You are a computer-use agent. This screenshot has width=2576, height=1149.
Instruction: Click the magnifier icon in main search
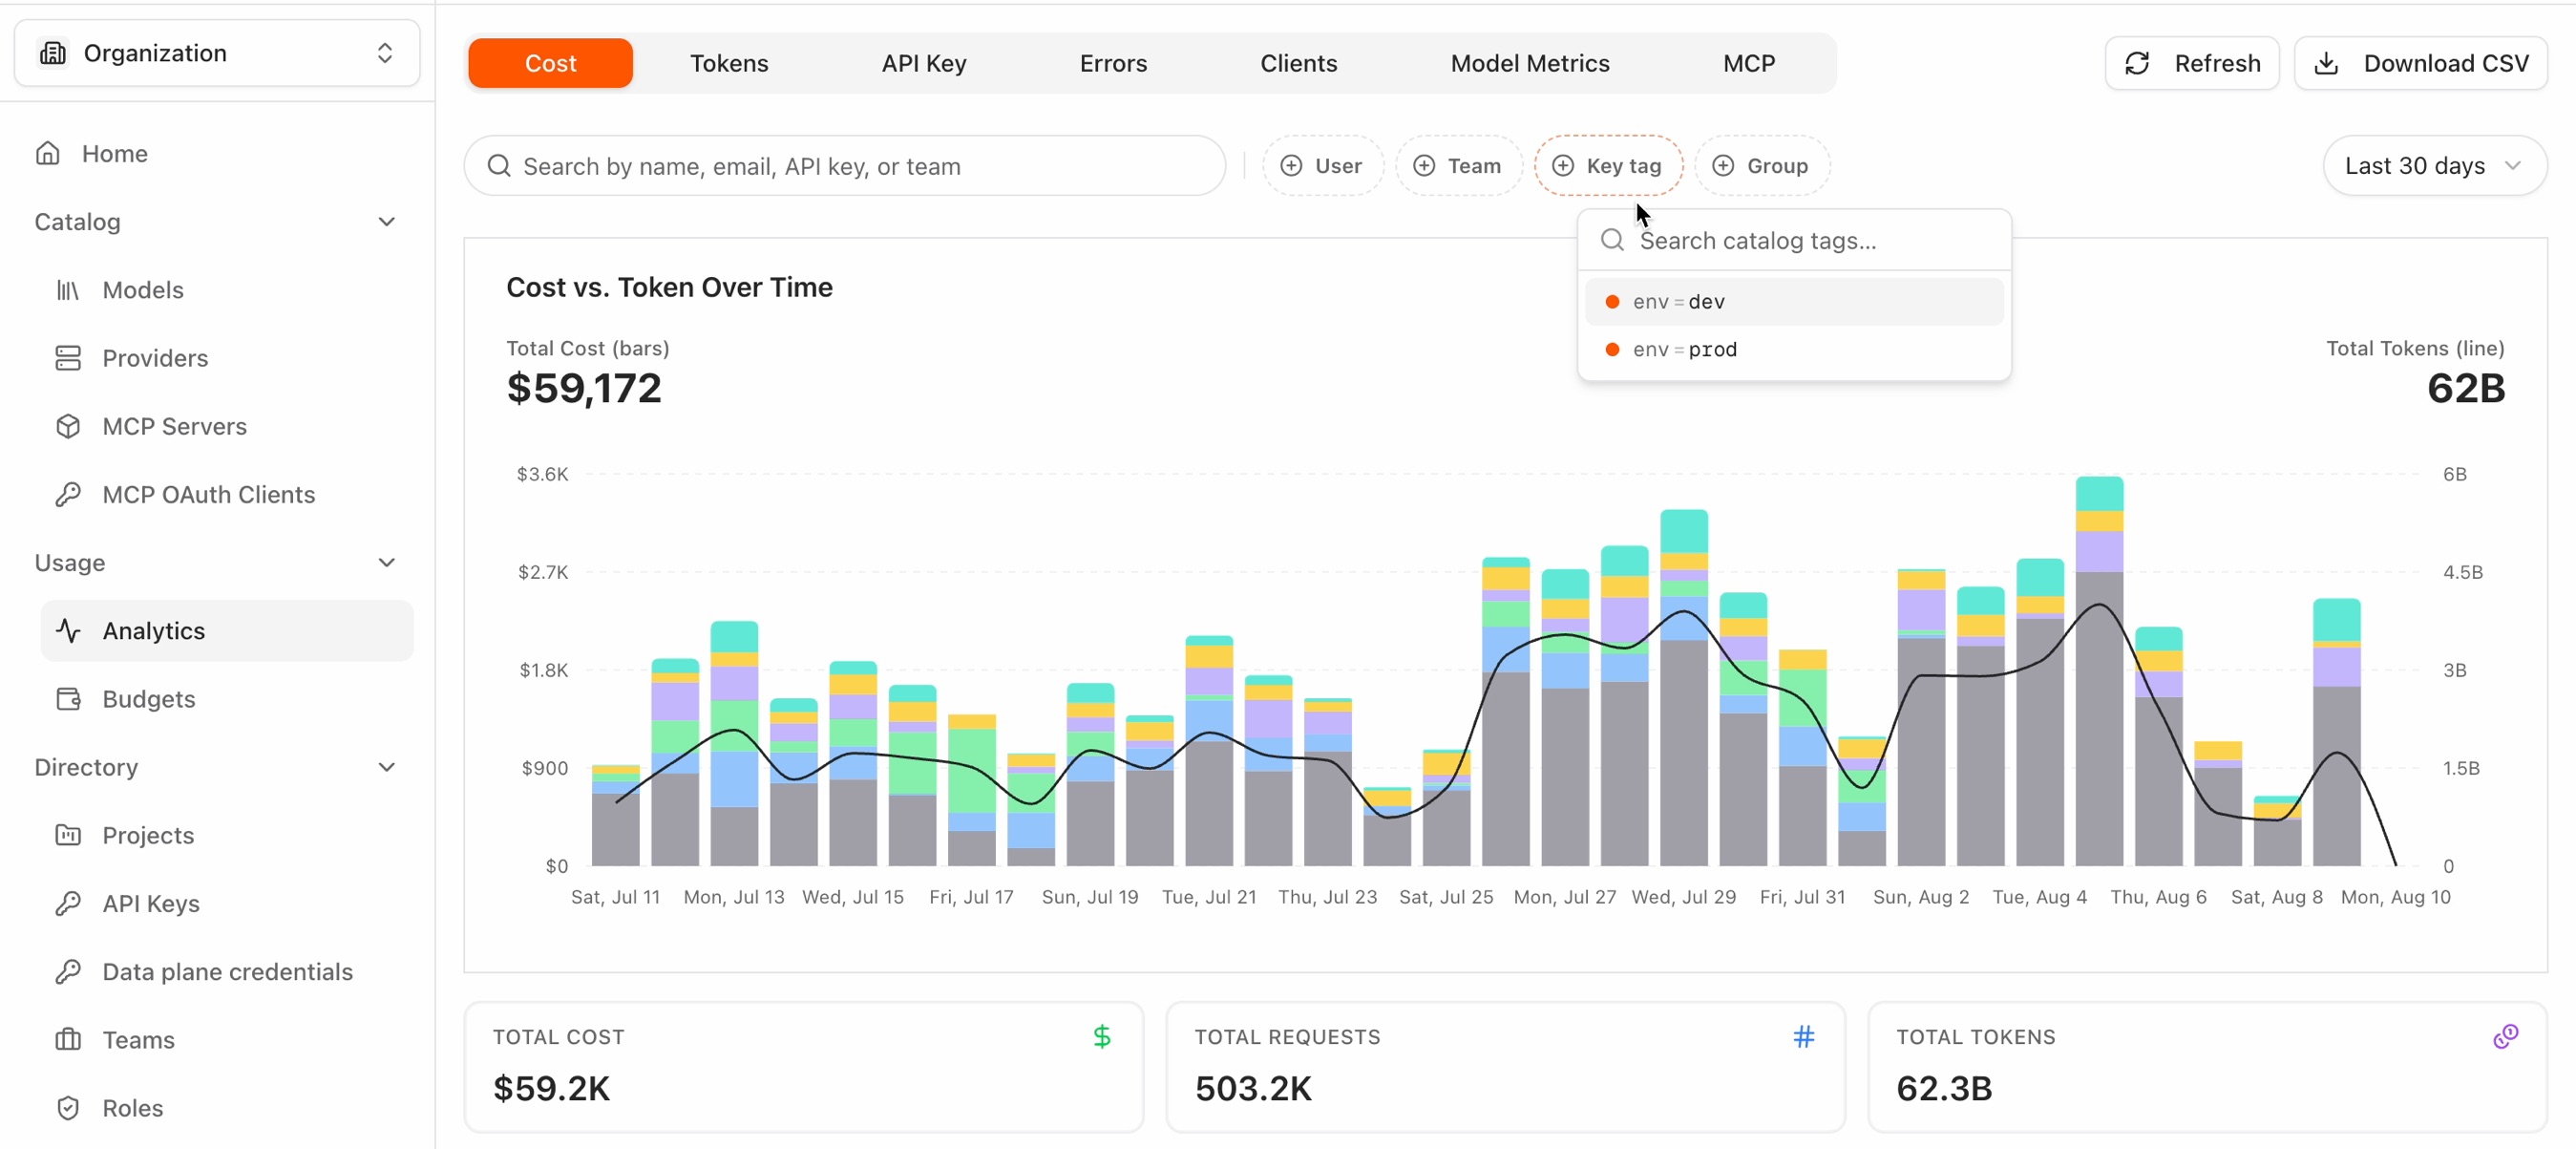coord(499,166)
